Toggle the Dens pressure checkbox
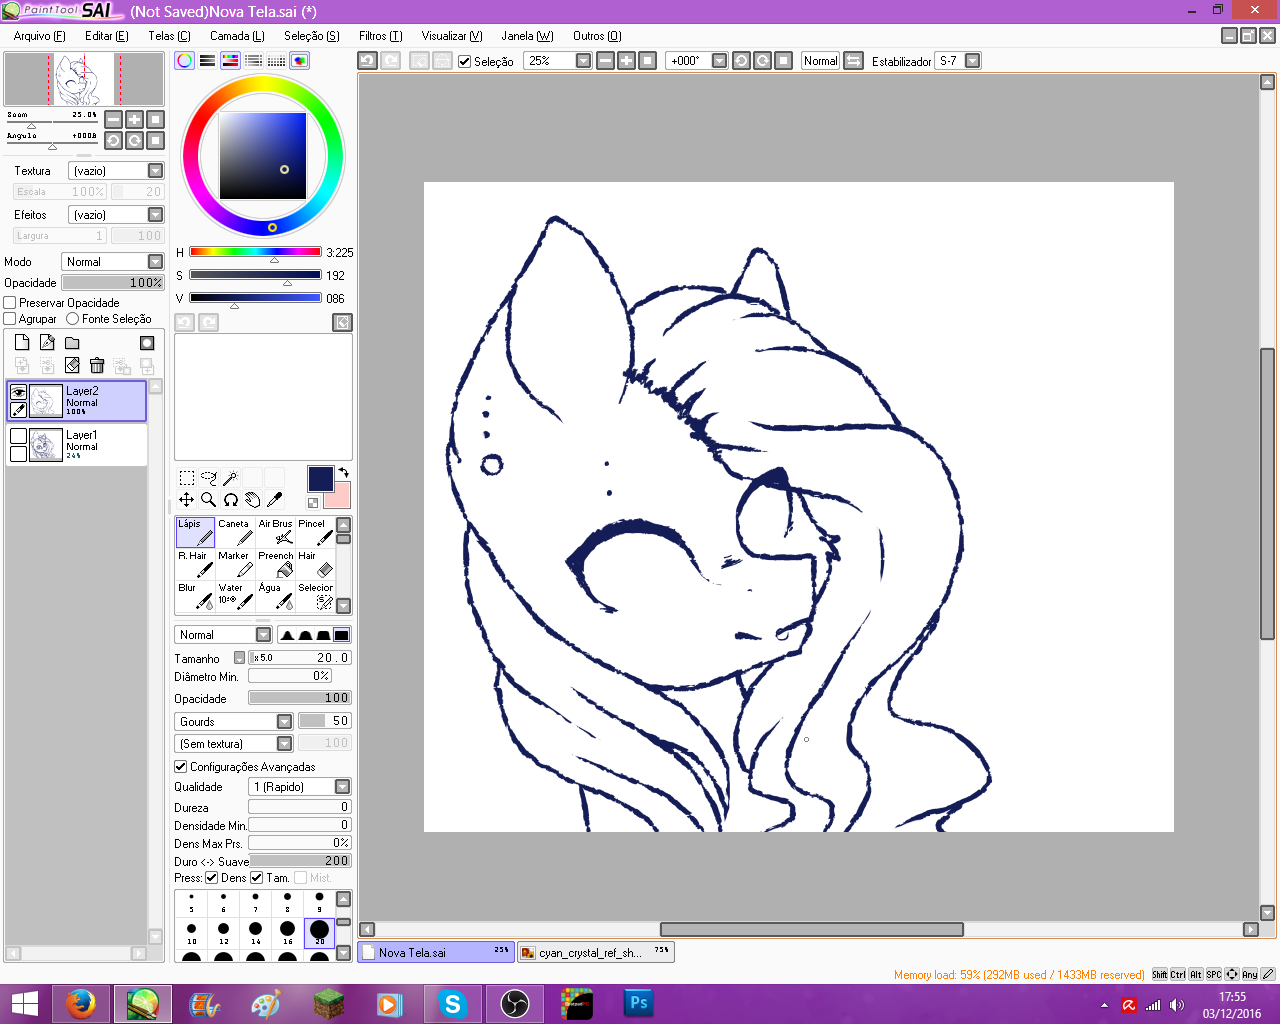1280x1024 pixels. pos(212,878)
